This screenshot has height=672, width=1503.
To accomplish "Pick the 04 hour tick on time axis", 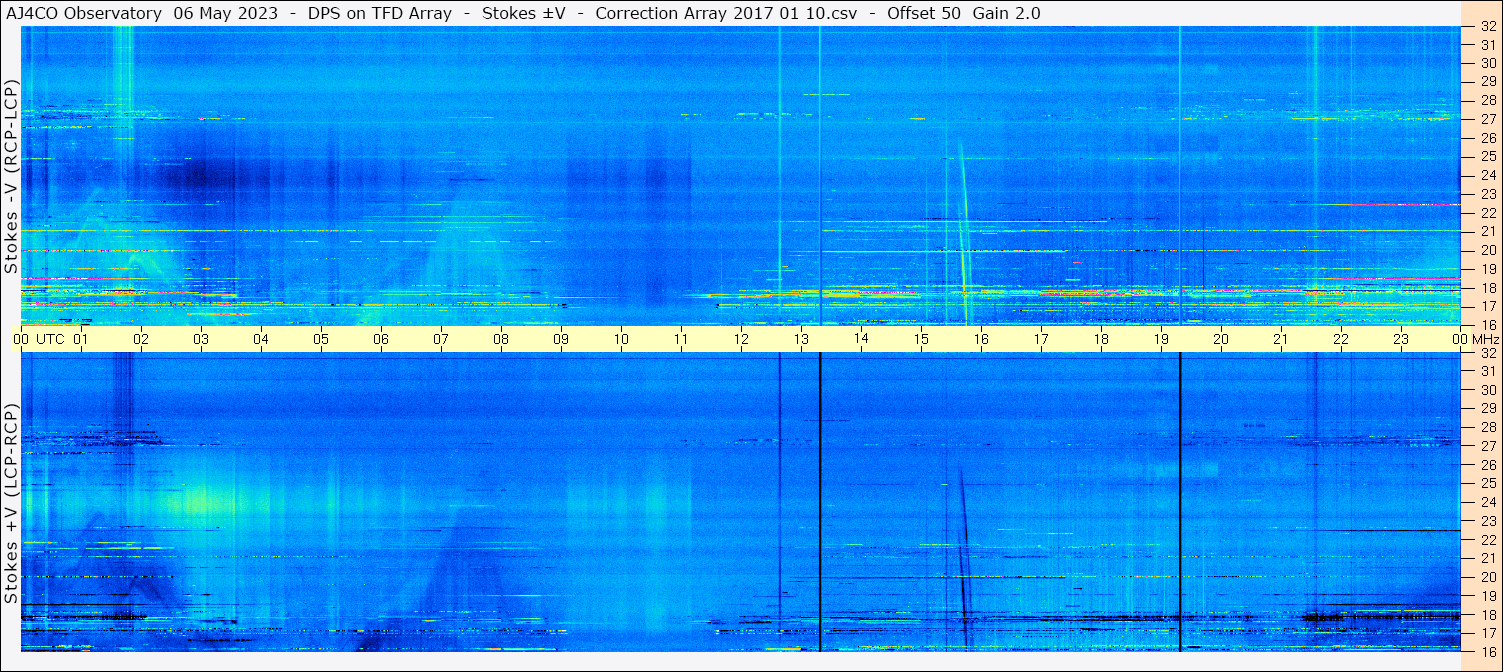I will 261,339.
